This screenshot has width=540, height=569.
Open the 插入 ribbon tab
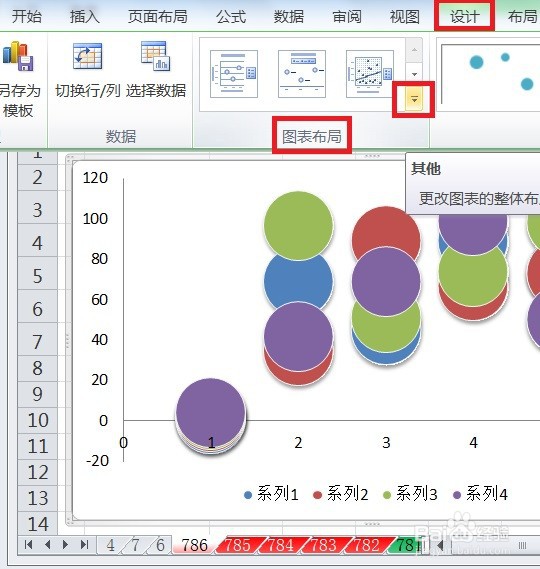85,17
